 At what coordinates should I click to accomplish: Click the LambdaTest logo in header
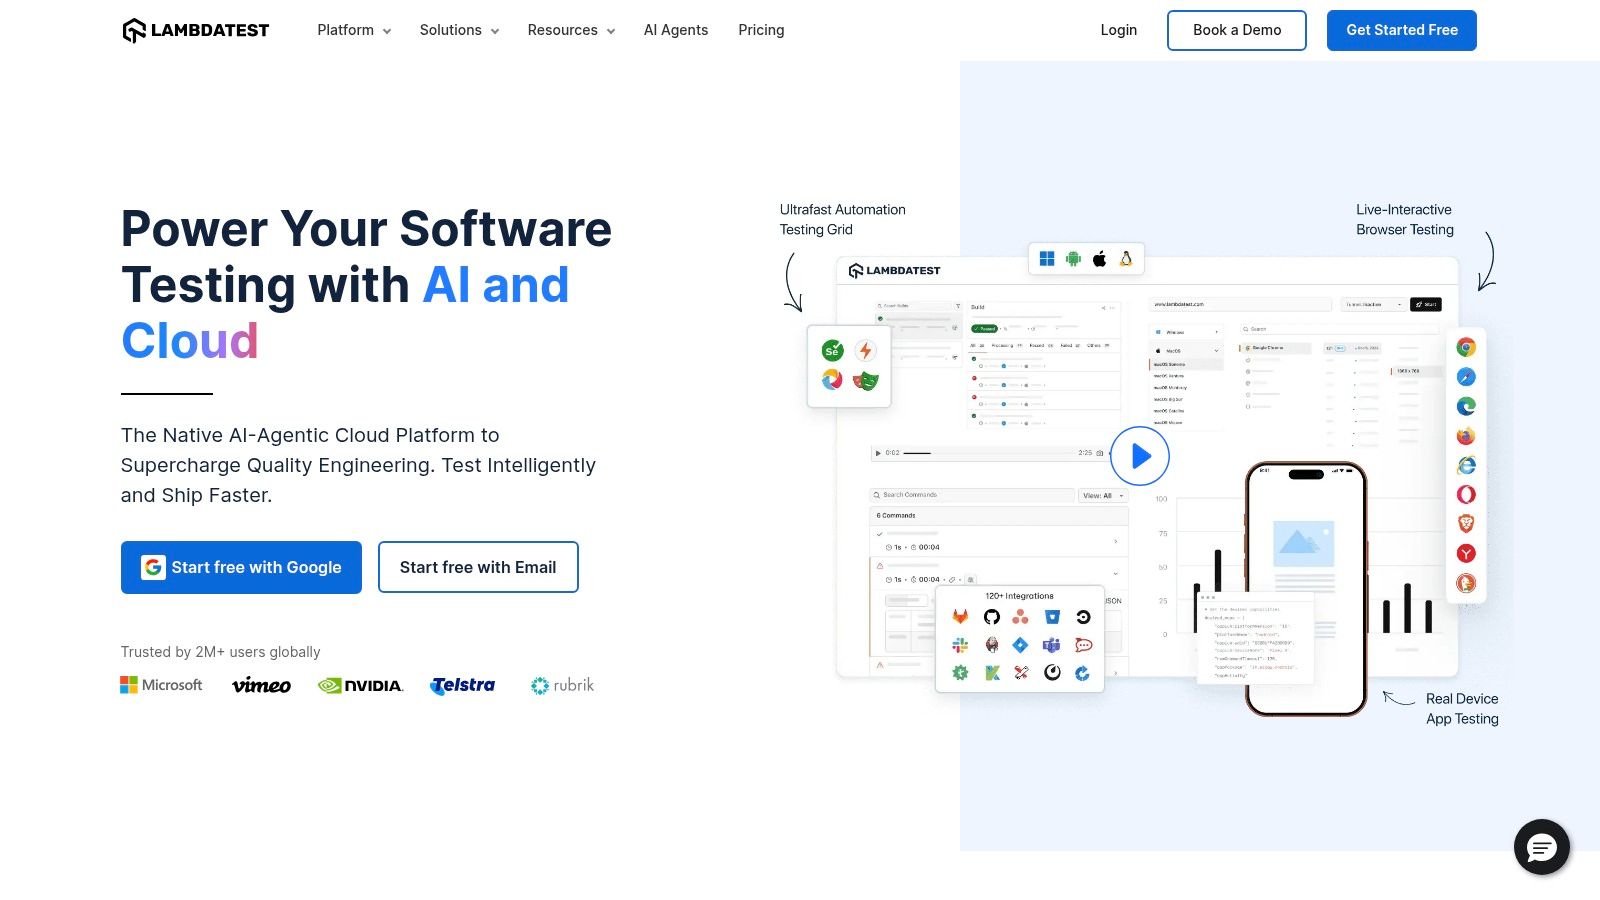[x=196, y=30]
